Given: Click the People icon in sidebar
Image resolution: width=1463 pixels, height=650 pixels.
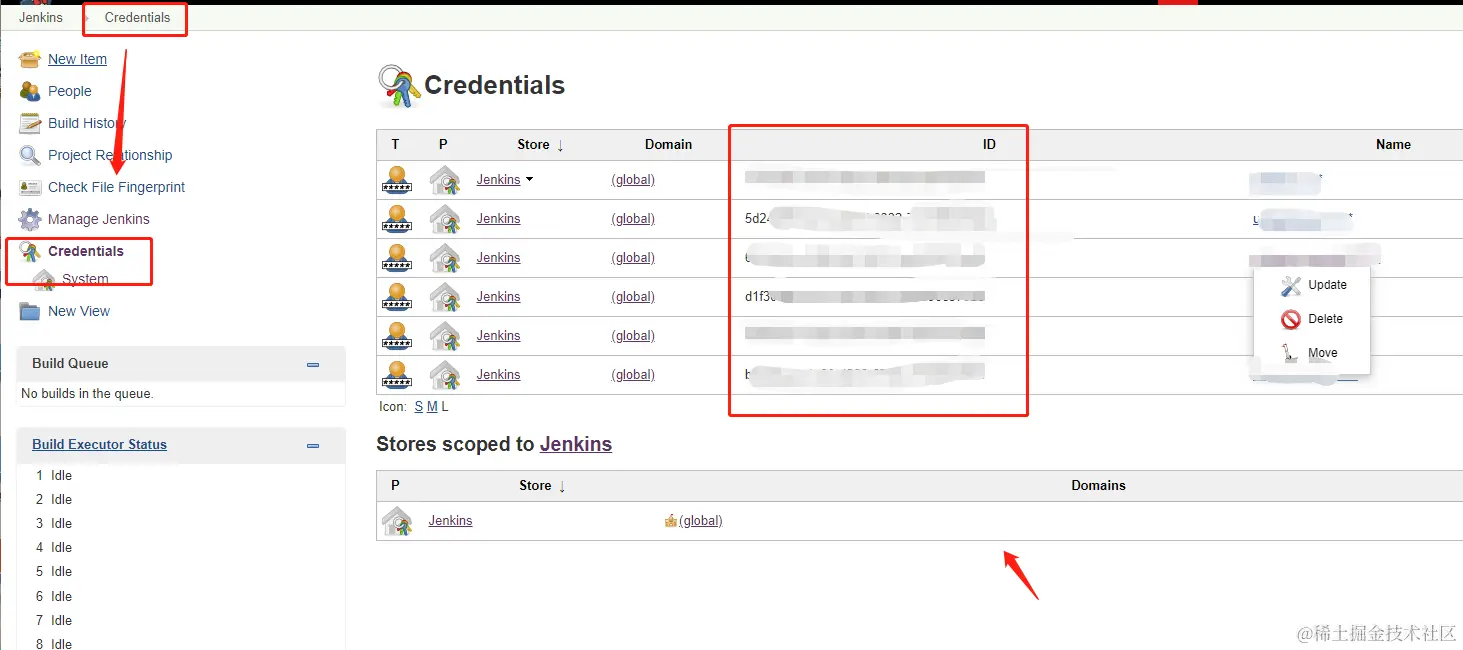Looking at the screenshot, I should [x=30, y=91].
